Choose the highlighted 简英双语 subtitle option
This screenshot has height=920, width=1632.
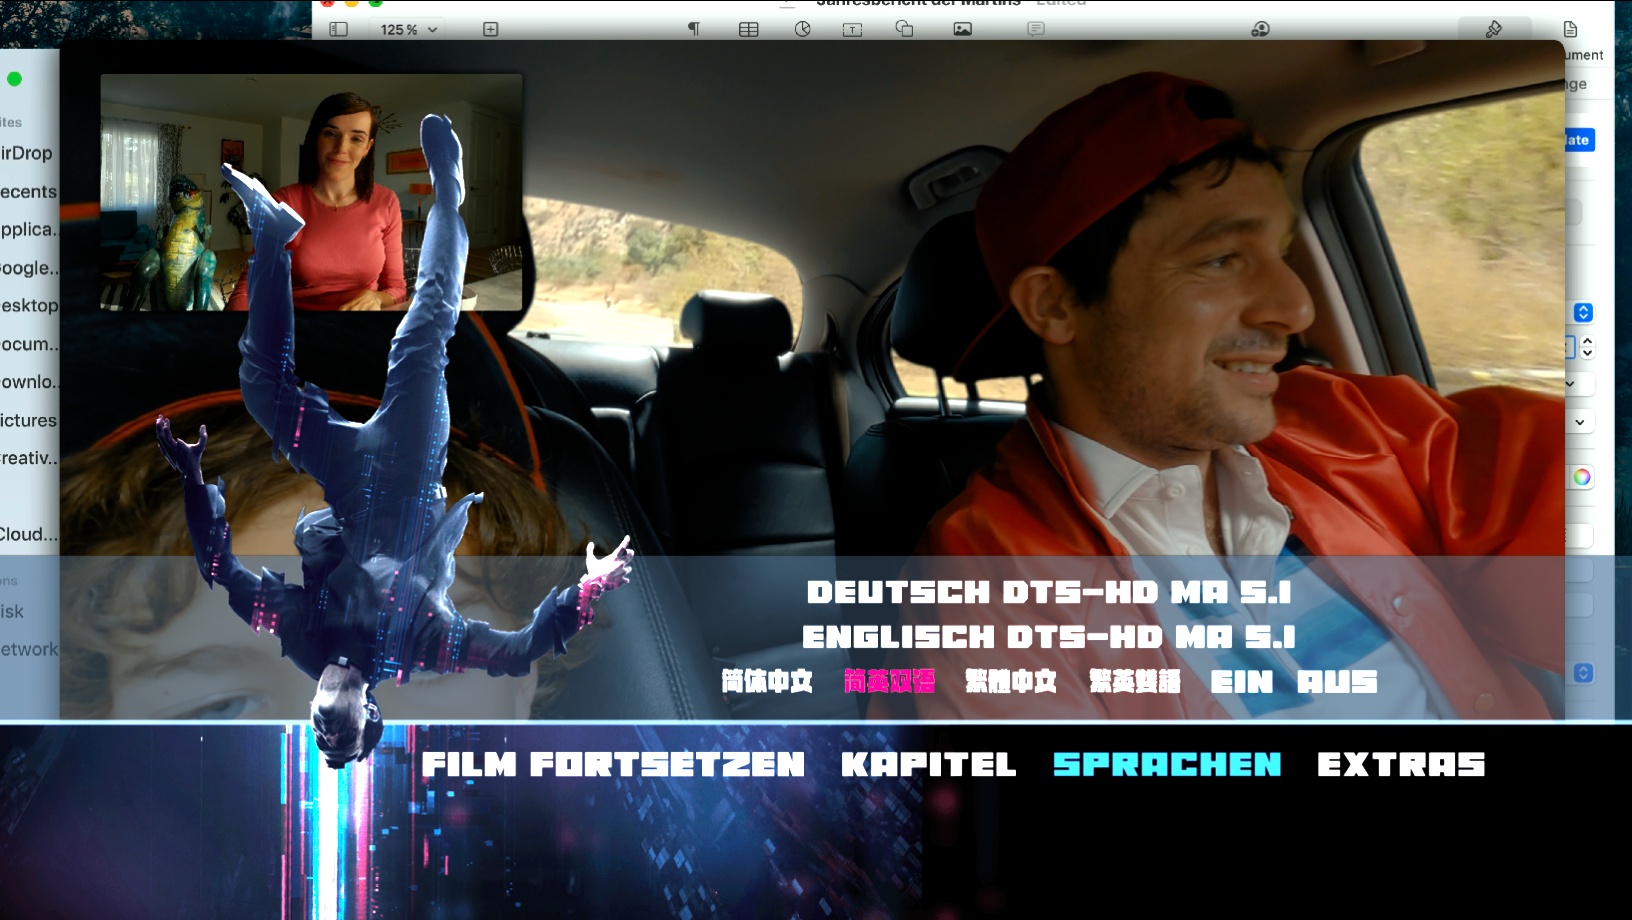point(889,682)
